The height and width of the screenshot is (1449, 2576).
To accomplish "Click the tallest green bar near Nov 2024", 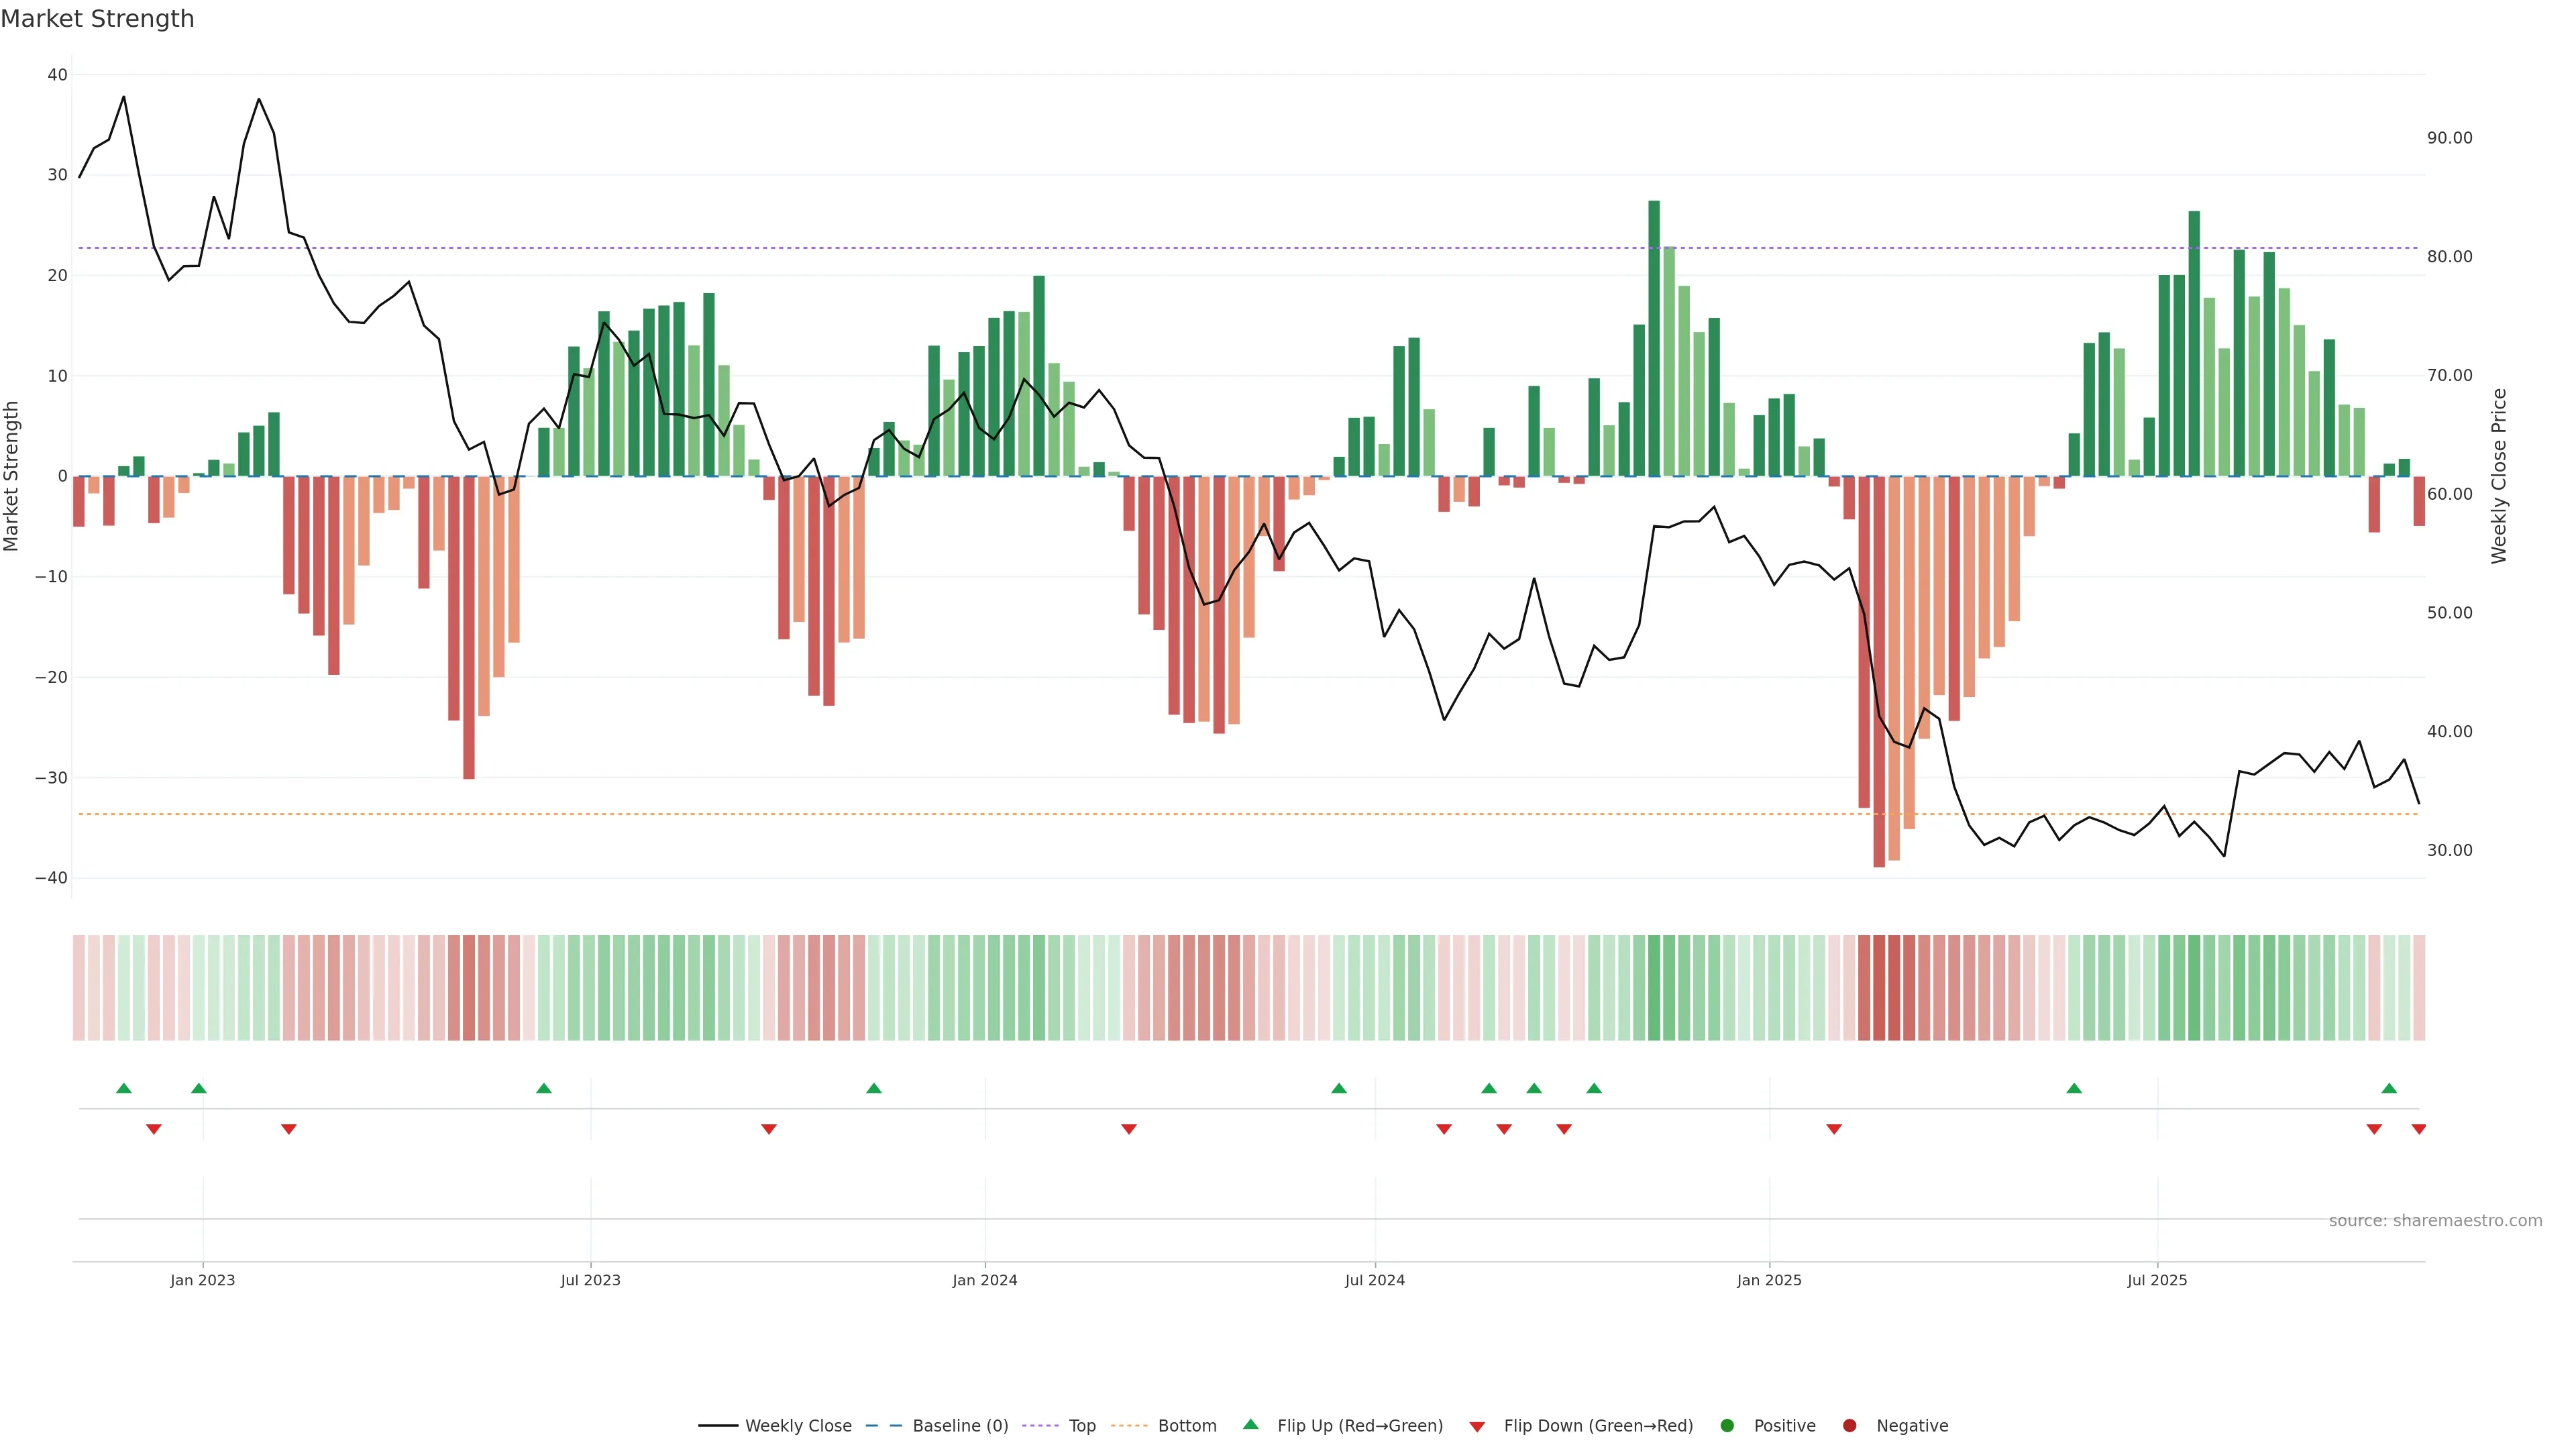I will (1654, 338).
